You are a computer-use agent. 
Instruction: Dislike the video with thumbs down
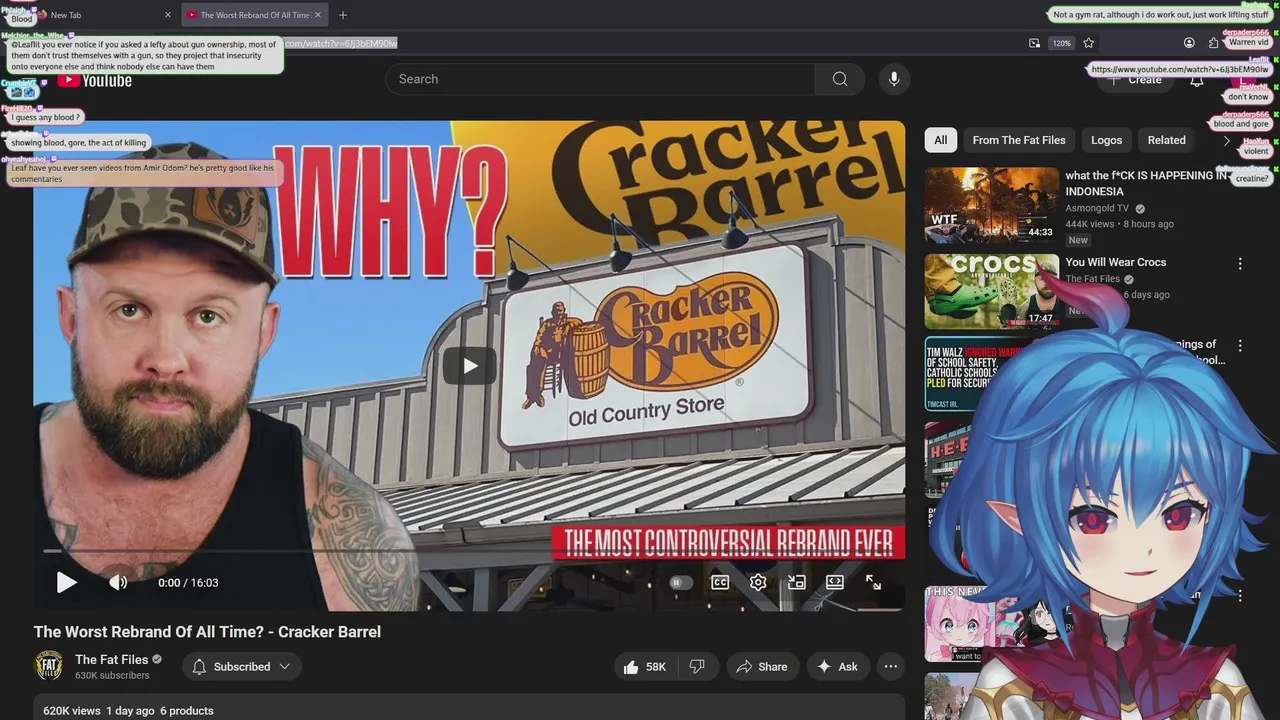click(x=698, y=667)
